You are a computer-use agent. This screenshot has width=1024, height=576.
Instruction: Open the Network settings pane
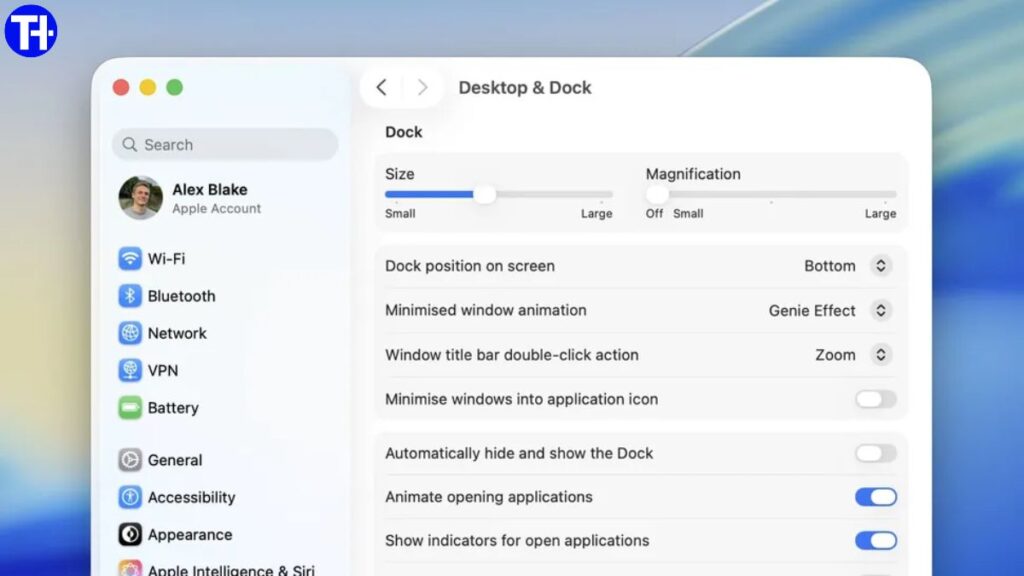[x=131, y=333]
